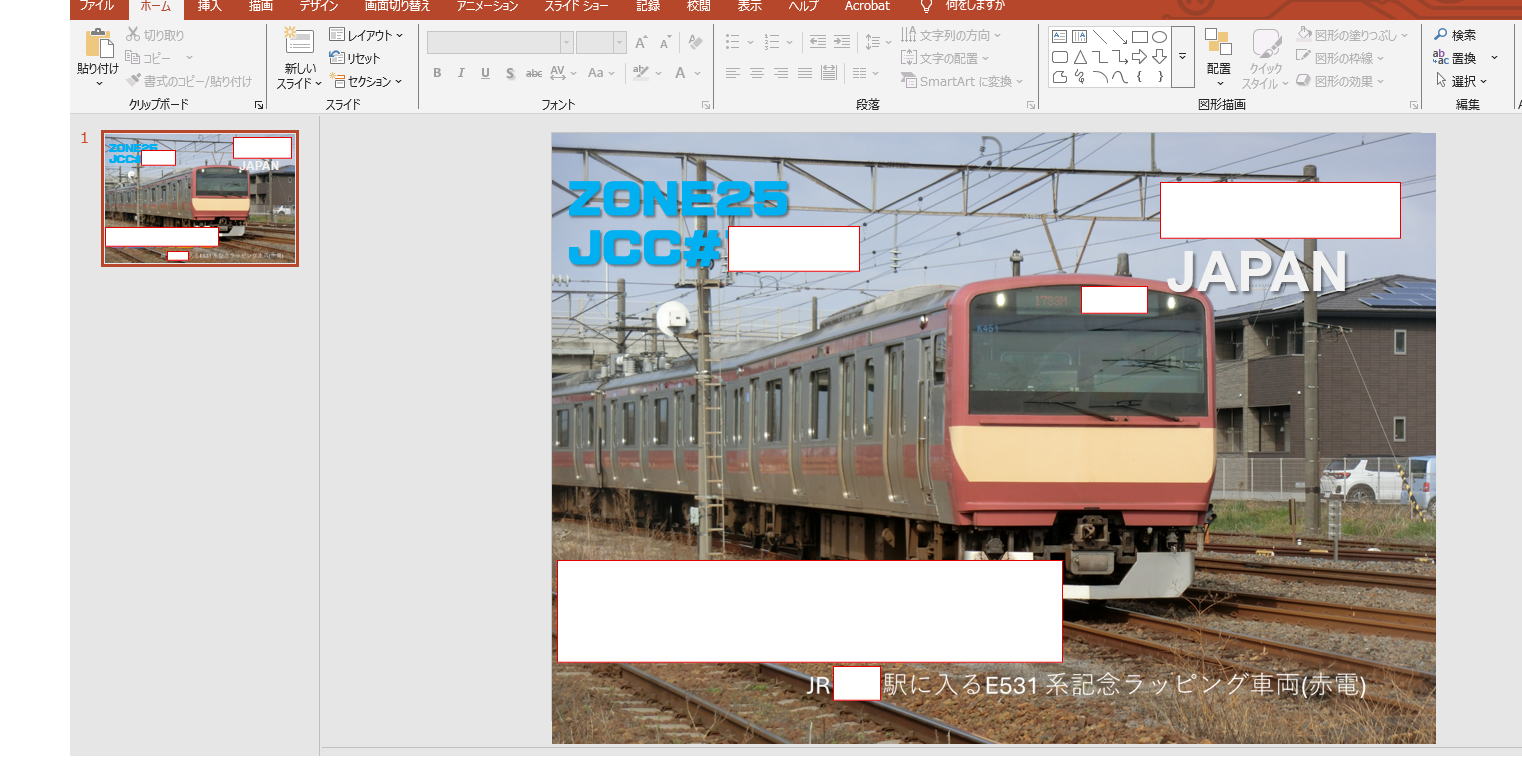Select the arrow line shape

(x=1120, y=37)
